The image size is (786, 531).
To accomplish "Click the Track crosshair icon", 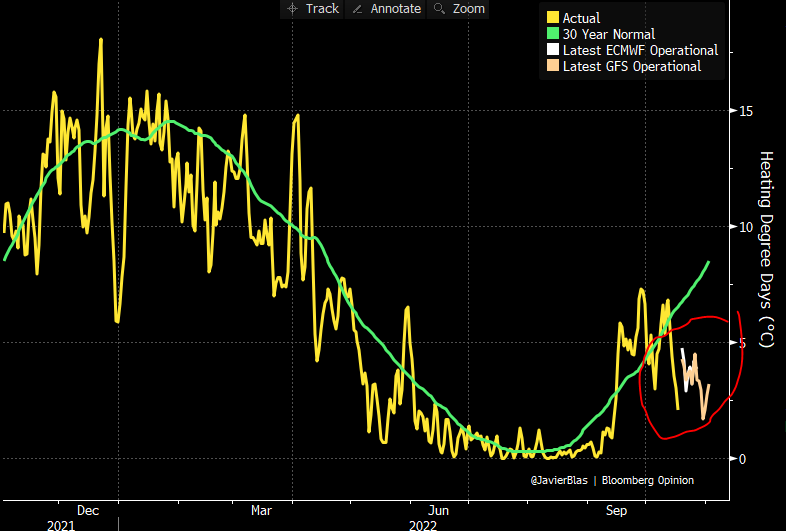I will (293, 9).
